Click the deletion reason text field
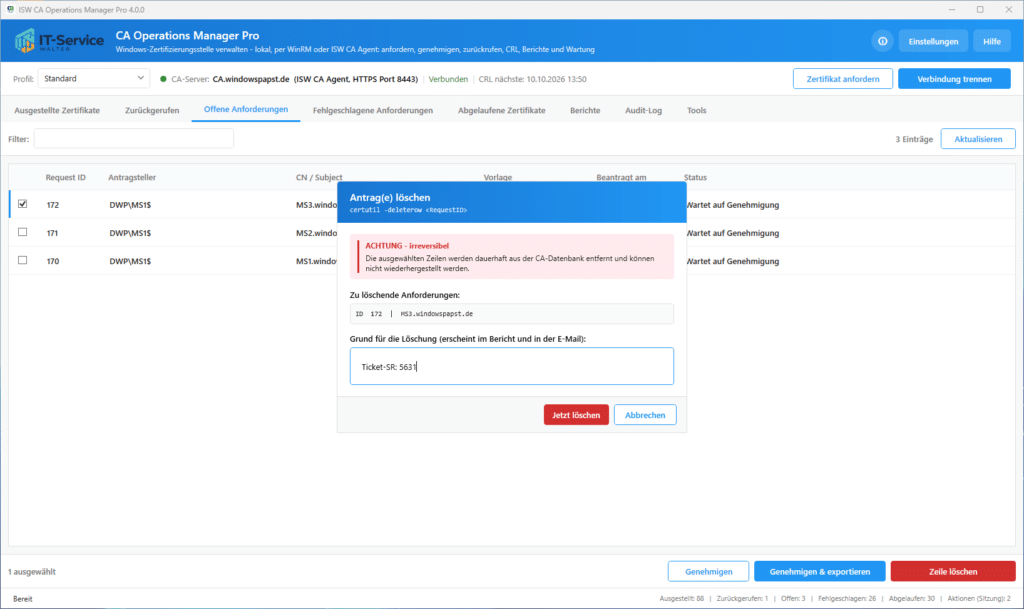Viewport: 1024px width, 609px height. point(511,366)
